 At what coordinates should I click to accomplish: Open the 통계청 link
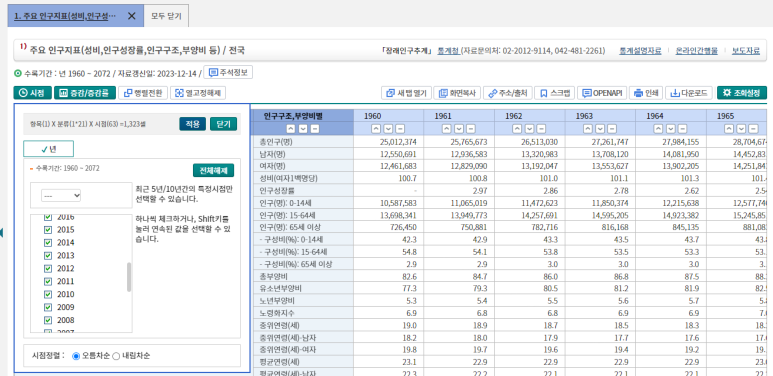tap(448, 51)
